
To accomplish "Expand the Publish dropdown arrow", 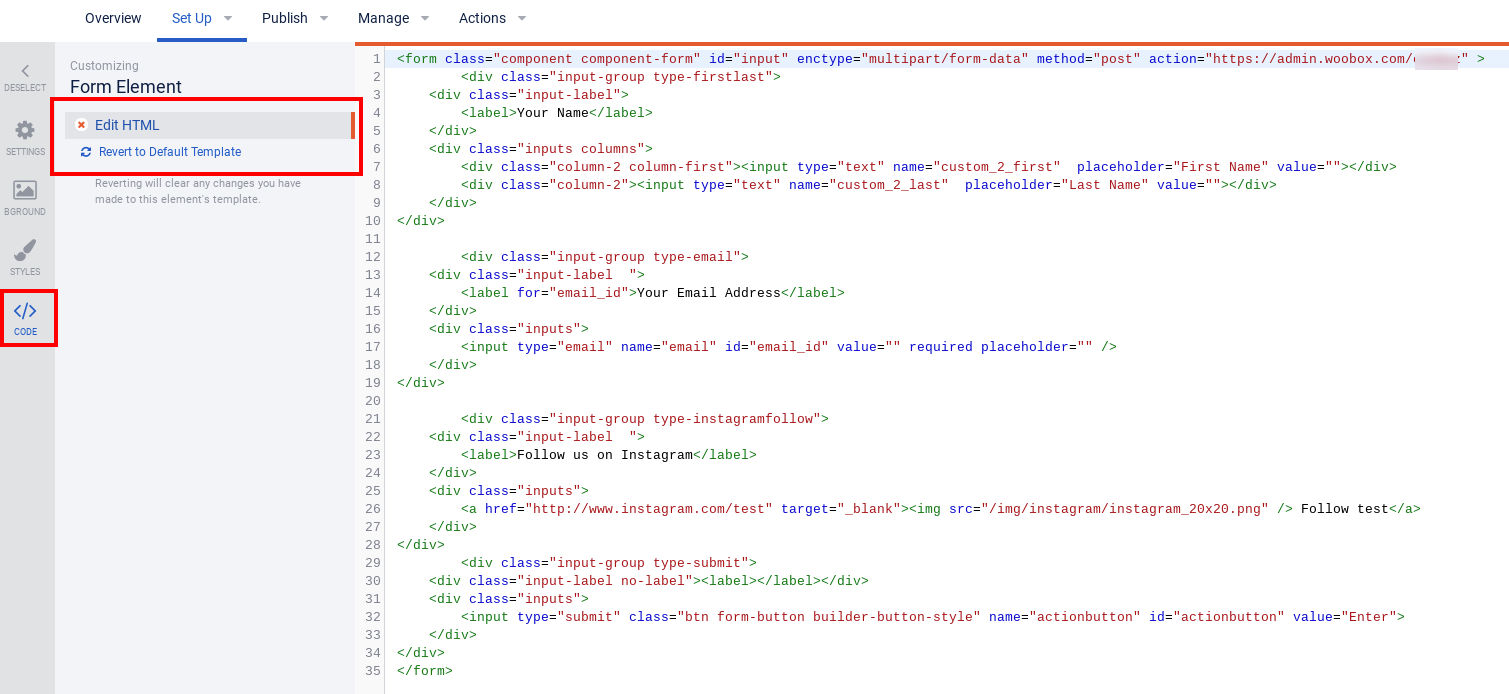I will click(324, 19).
